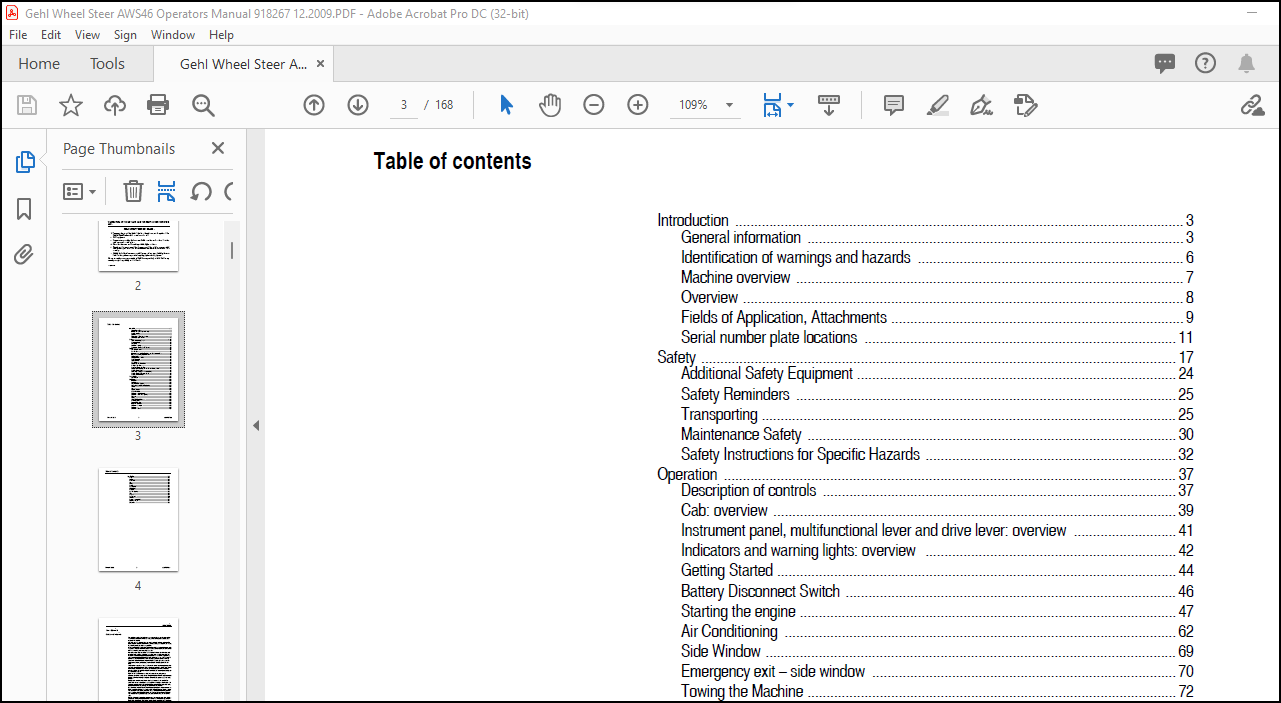Activate the Hand pan tool
The width and height of the screenshot is (1281, 703).
pos(550,105)
